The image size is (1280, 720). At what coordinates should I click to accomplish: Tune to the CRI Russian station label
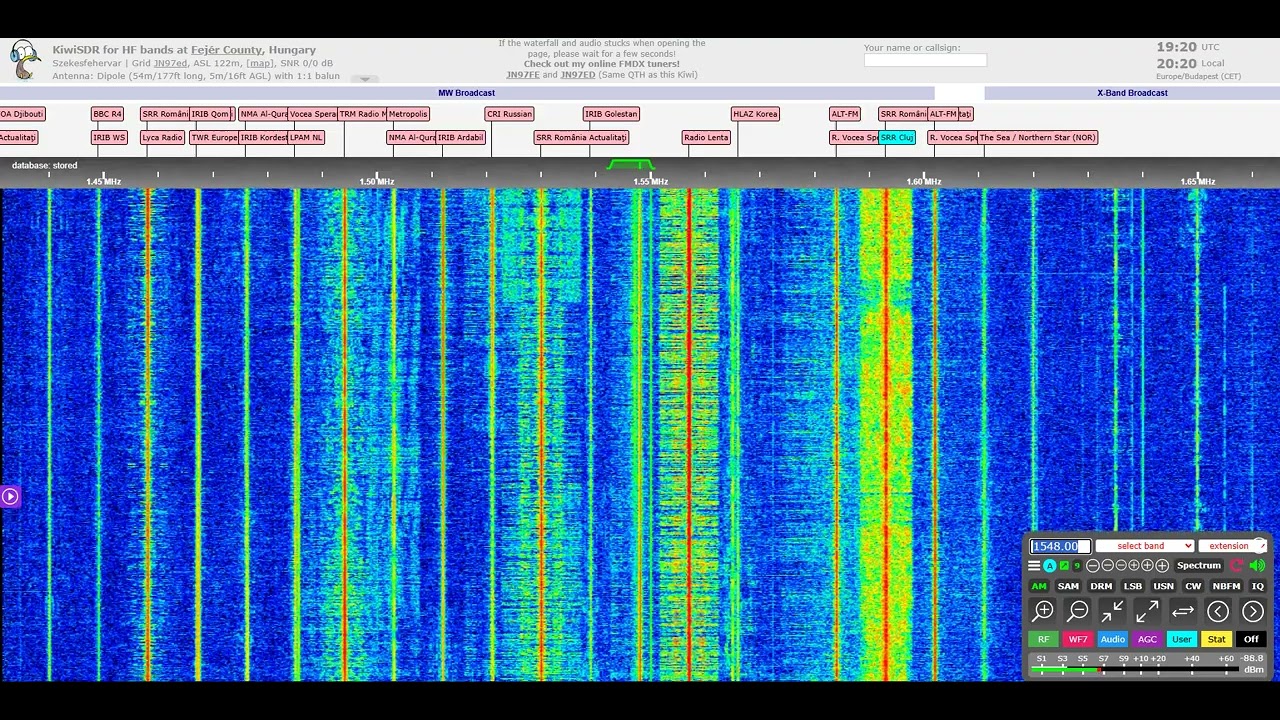point(509,114)
